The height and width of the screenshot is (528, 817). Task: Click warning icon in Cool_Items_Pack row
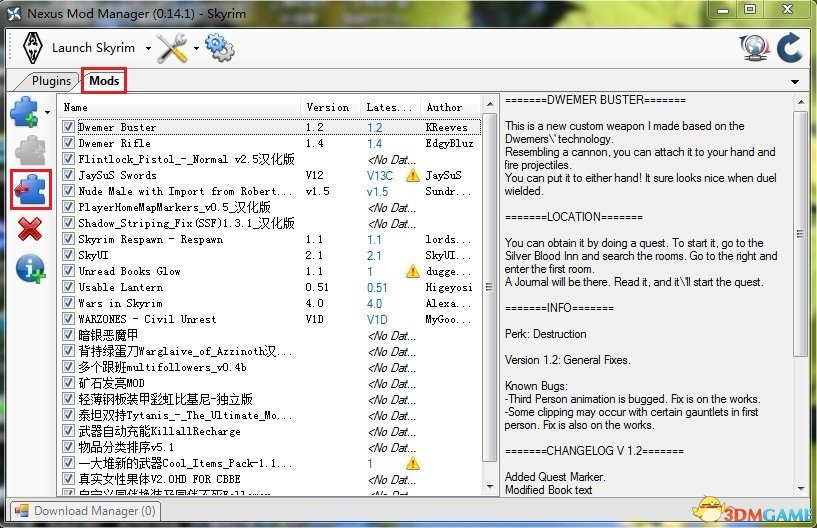(413, 463)
